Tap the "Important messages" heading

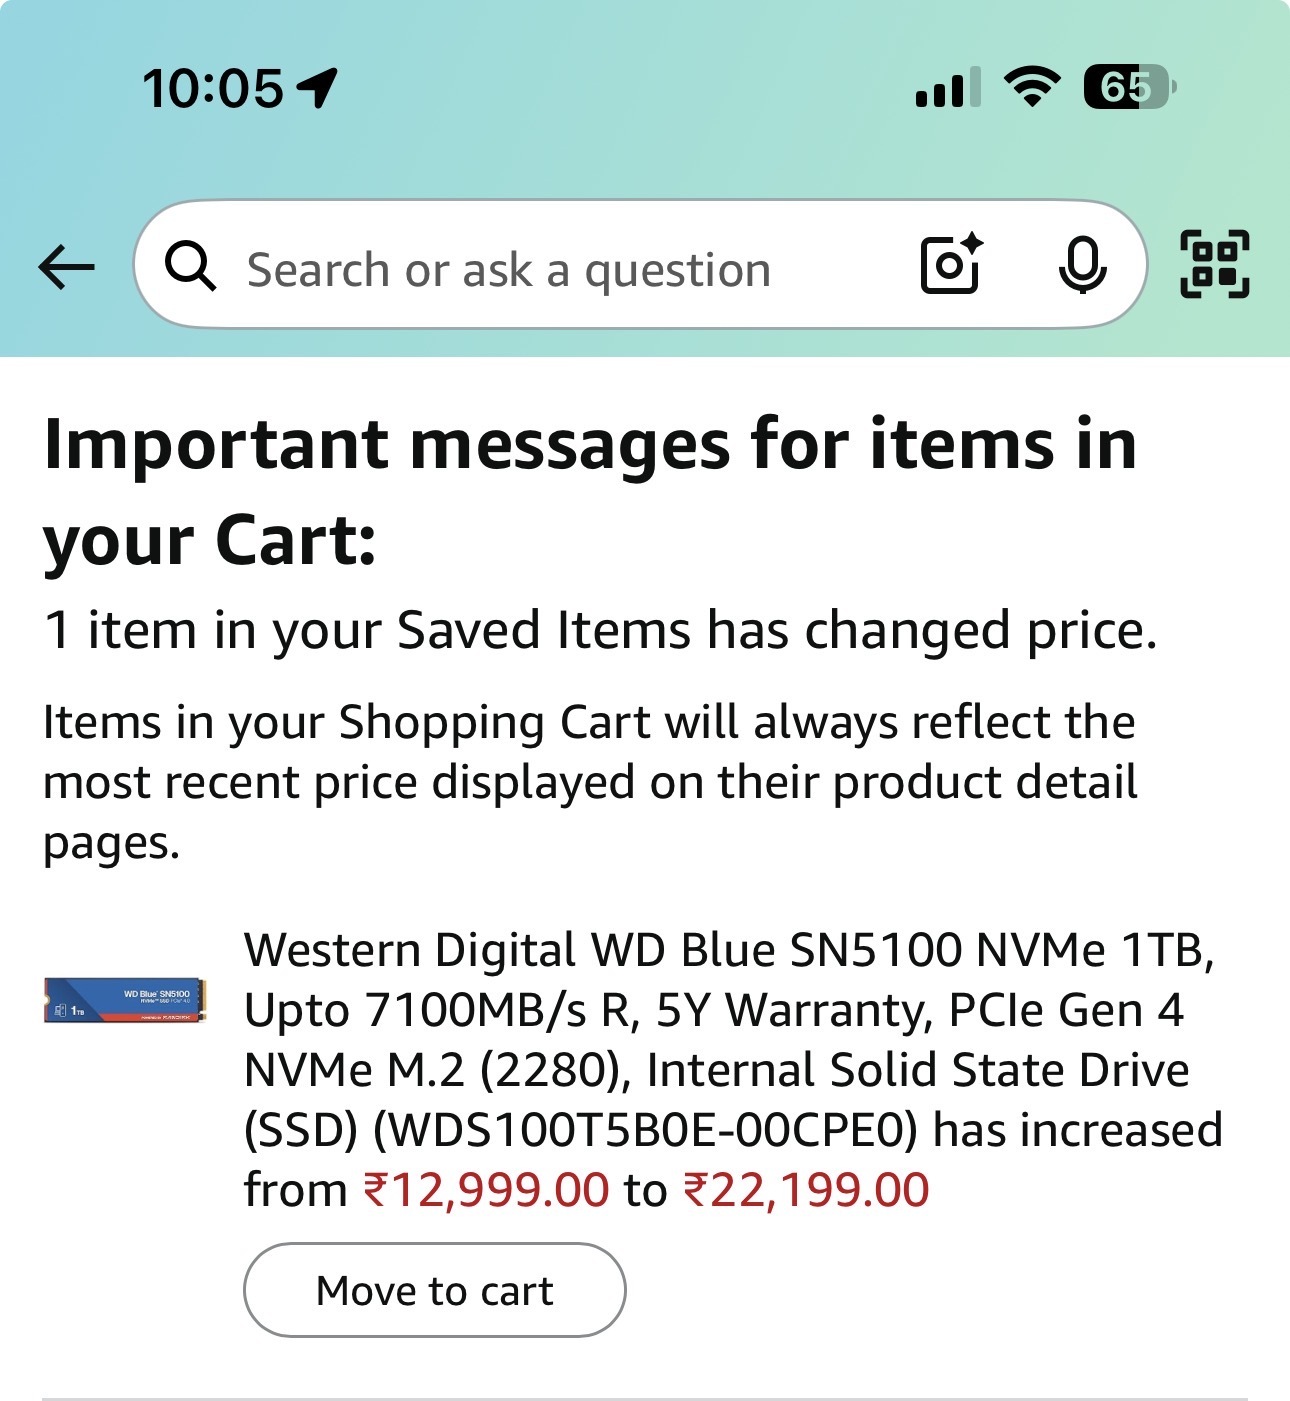click(590, 492)
